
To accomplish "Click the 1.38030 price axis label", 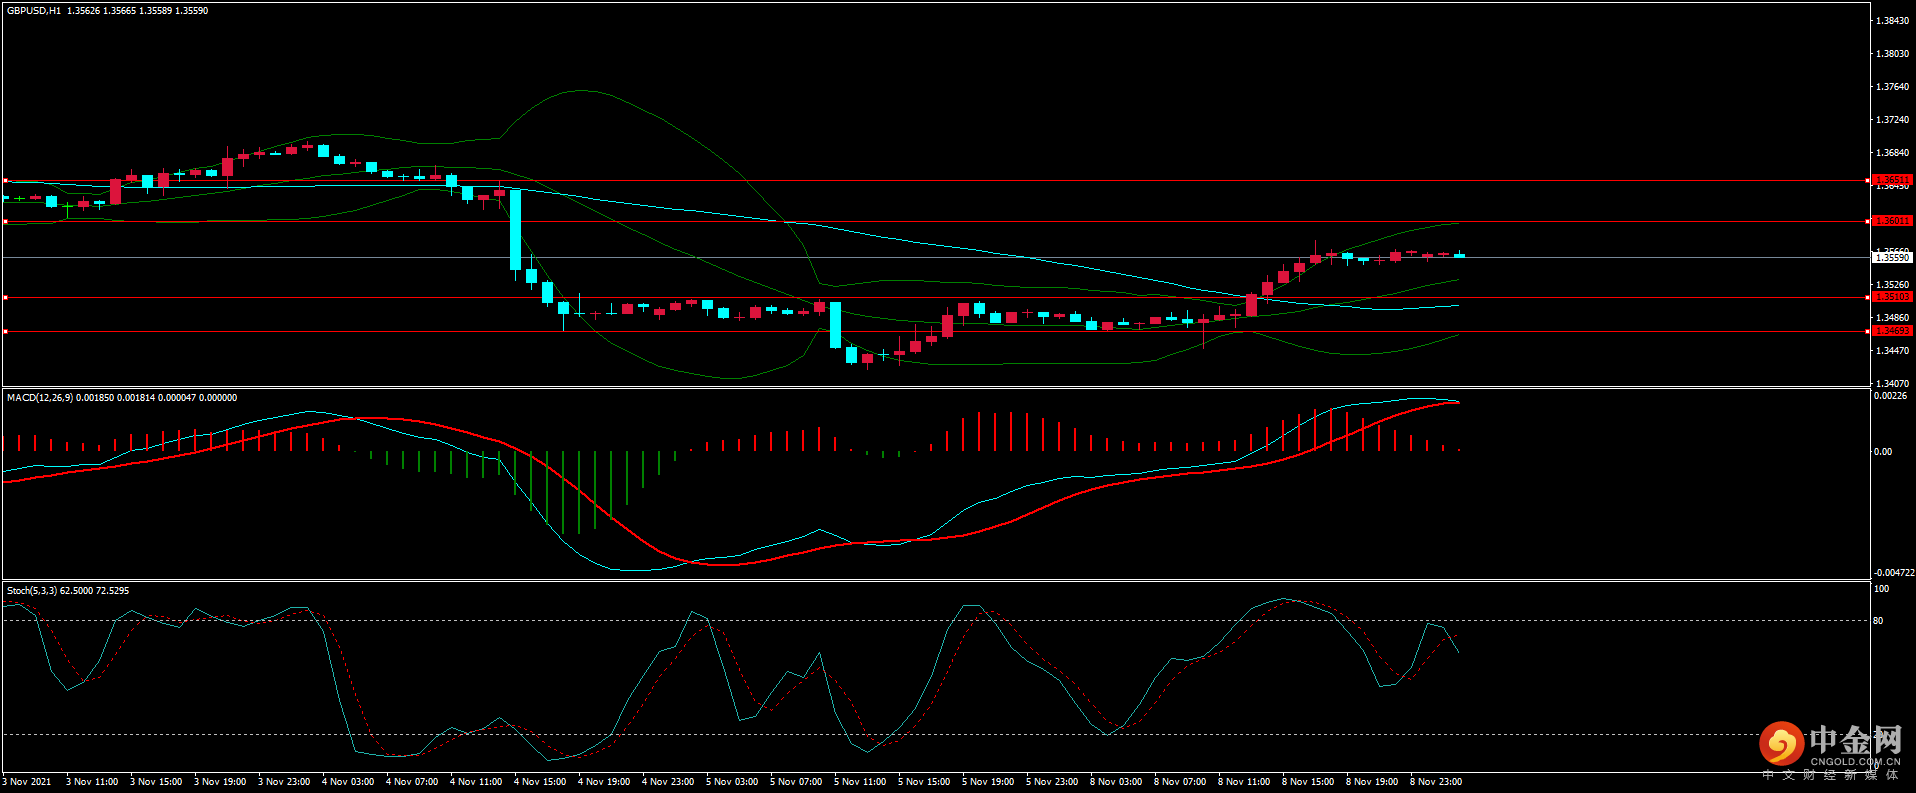I will pos(1892,54).
